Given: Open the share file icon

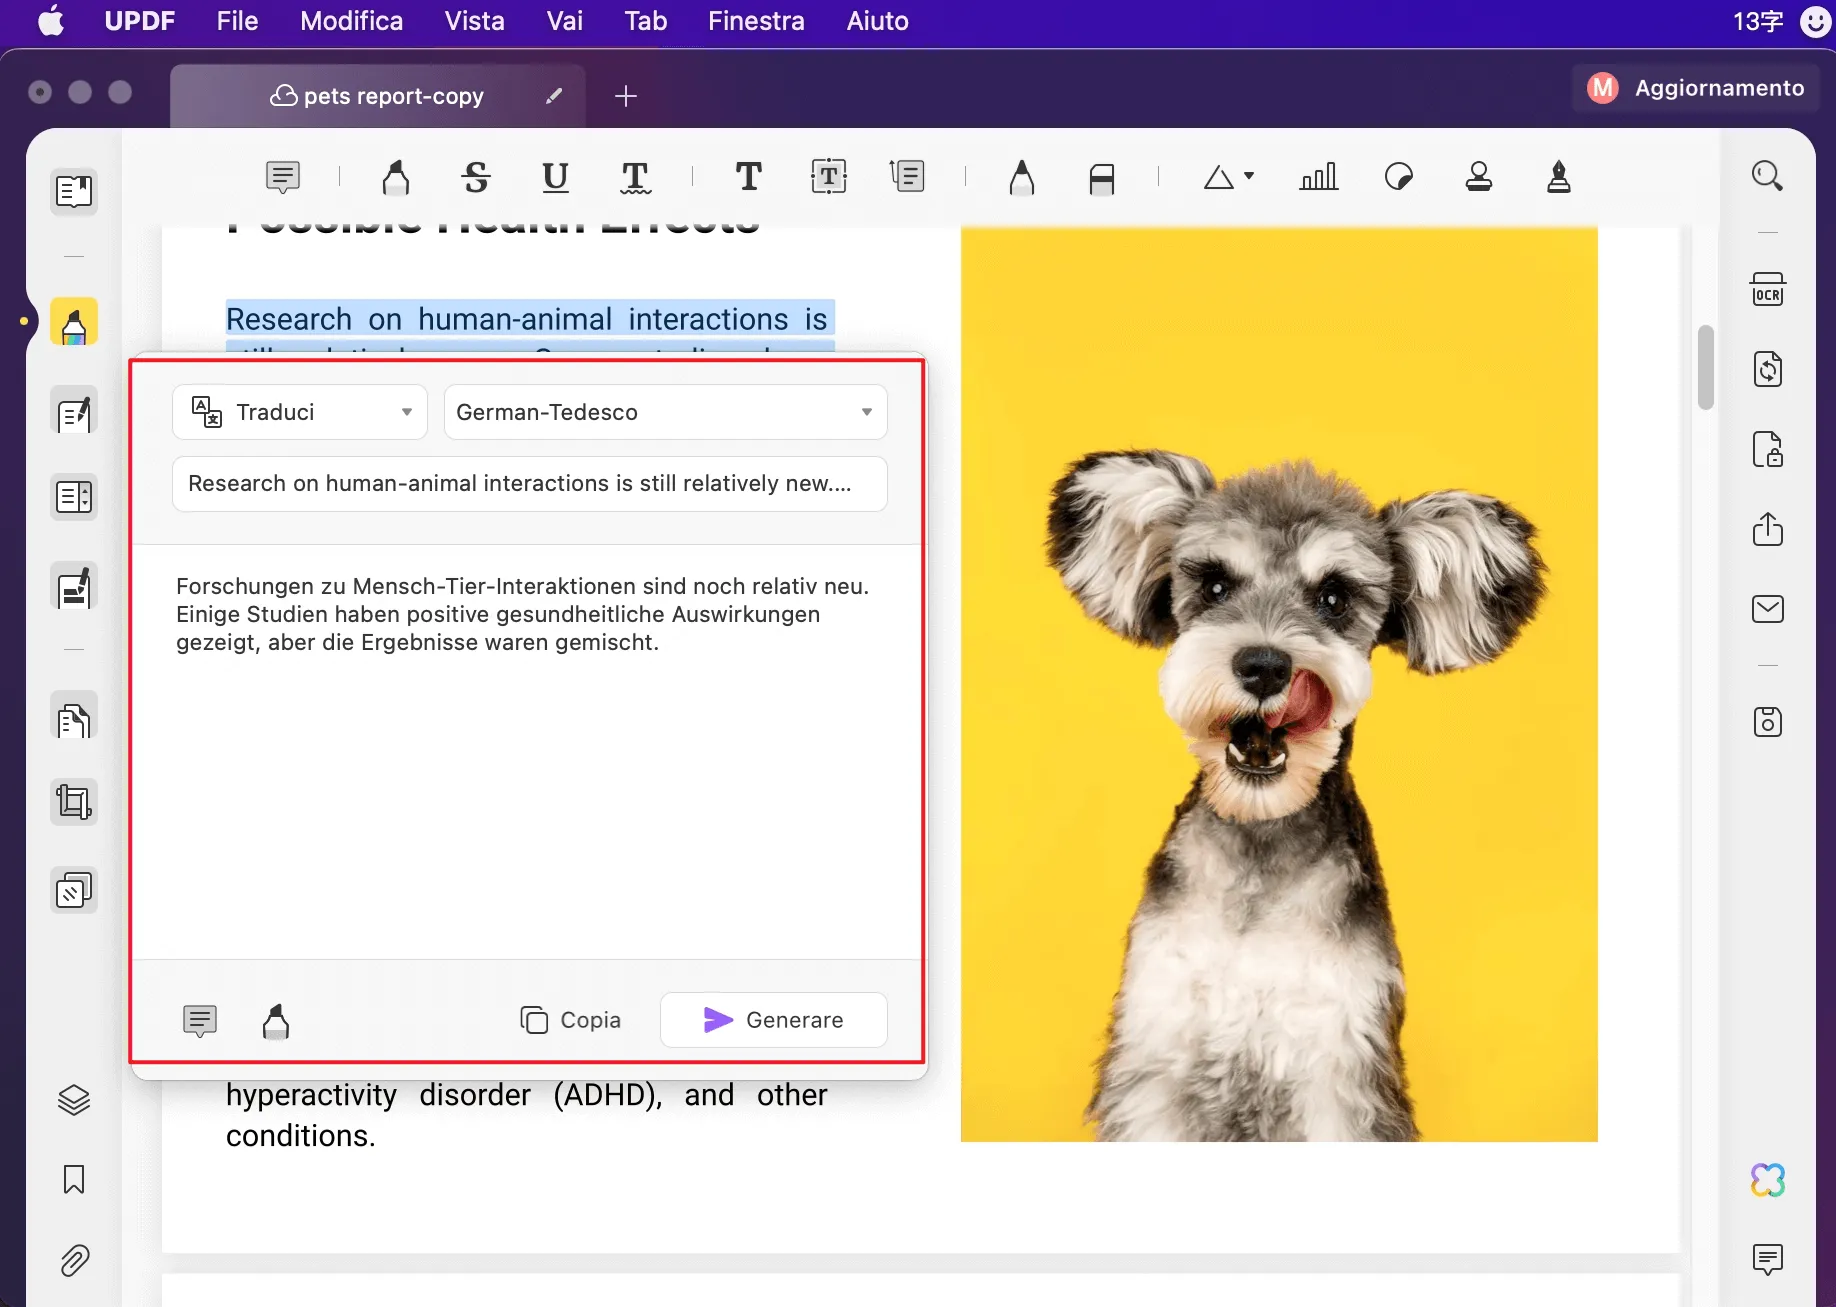Looking at the screenshot, I should coord(1767,529).
